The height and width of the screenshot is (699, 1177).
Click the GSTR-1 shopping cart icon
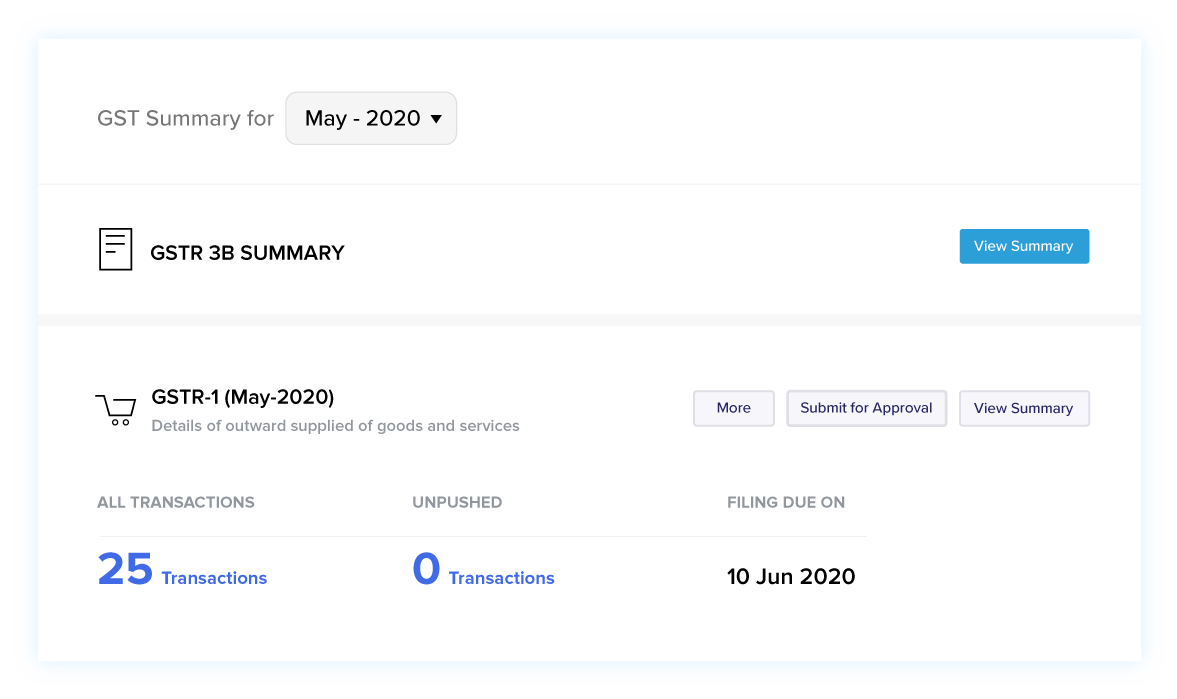116,410
